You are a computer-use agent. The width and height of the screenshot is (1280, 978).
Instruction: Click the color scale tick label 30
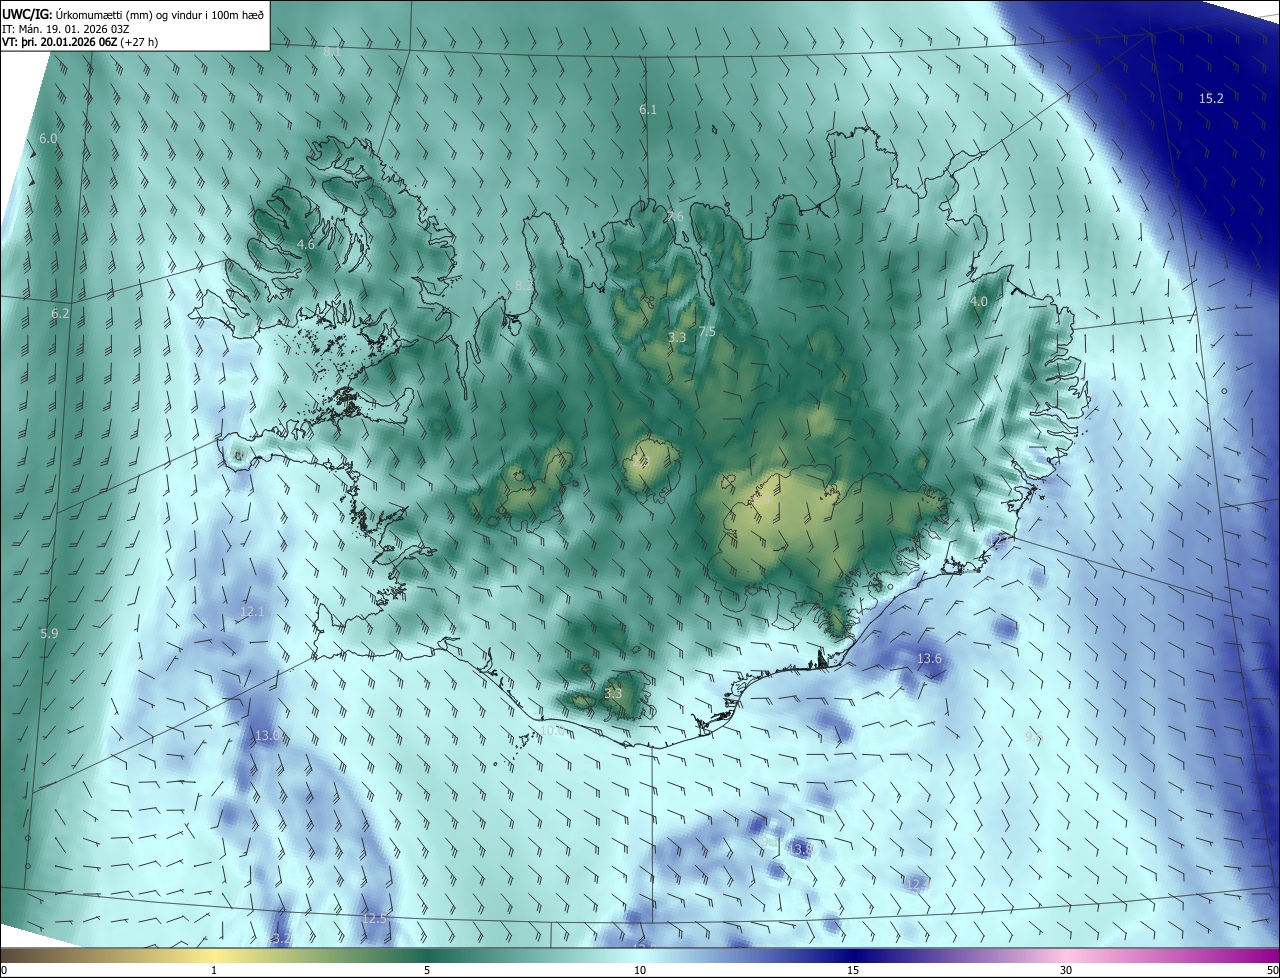(x=1066, y=970)
